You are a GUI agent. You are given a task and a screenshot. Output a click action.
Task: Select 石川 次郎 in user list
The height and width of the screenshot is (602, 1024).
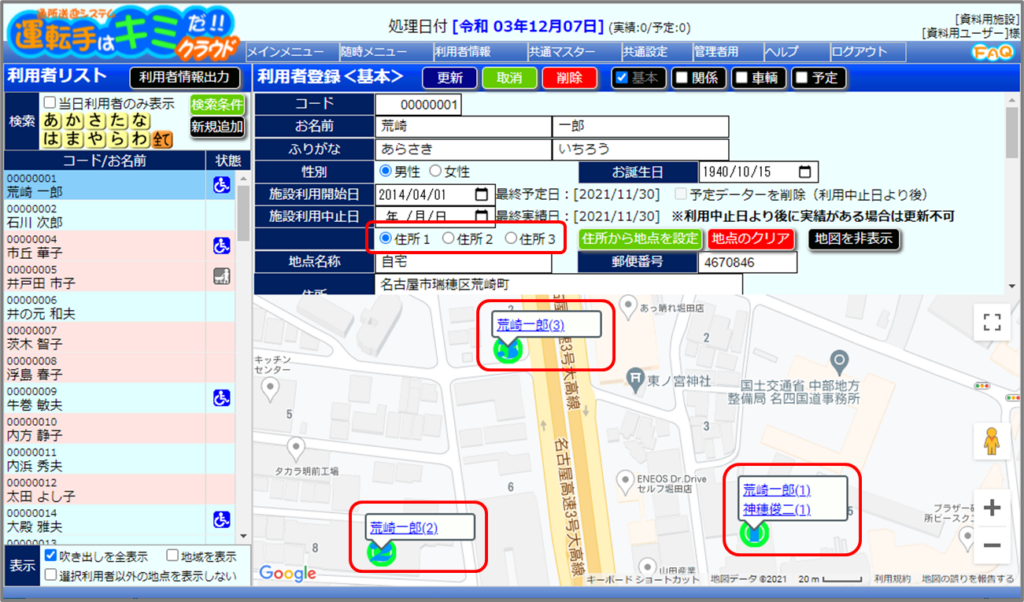[119, 215]
